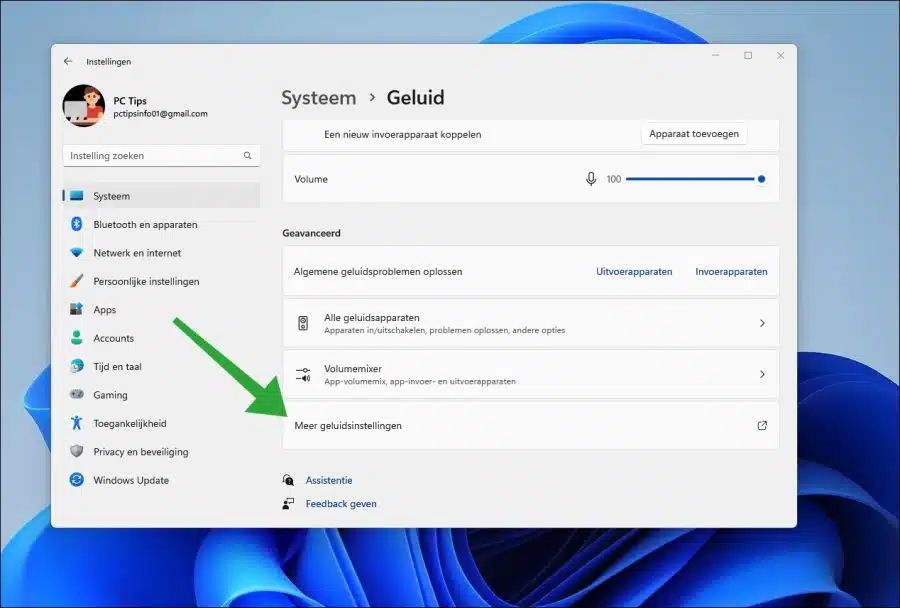Click the speaker icon for Alle geluidsapparaten
This screenshot has height=608, width=900.
click(x=303, y=323)
